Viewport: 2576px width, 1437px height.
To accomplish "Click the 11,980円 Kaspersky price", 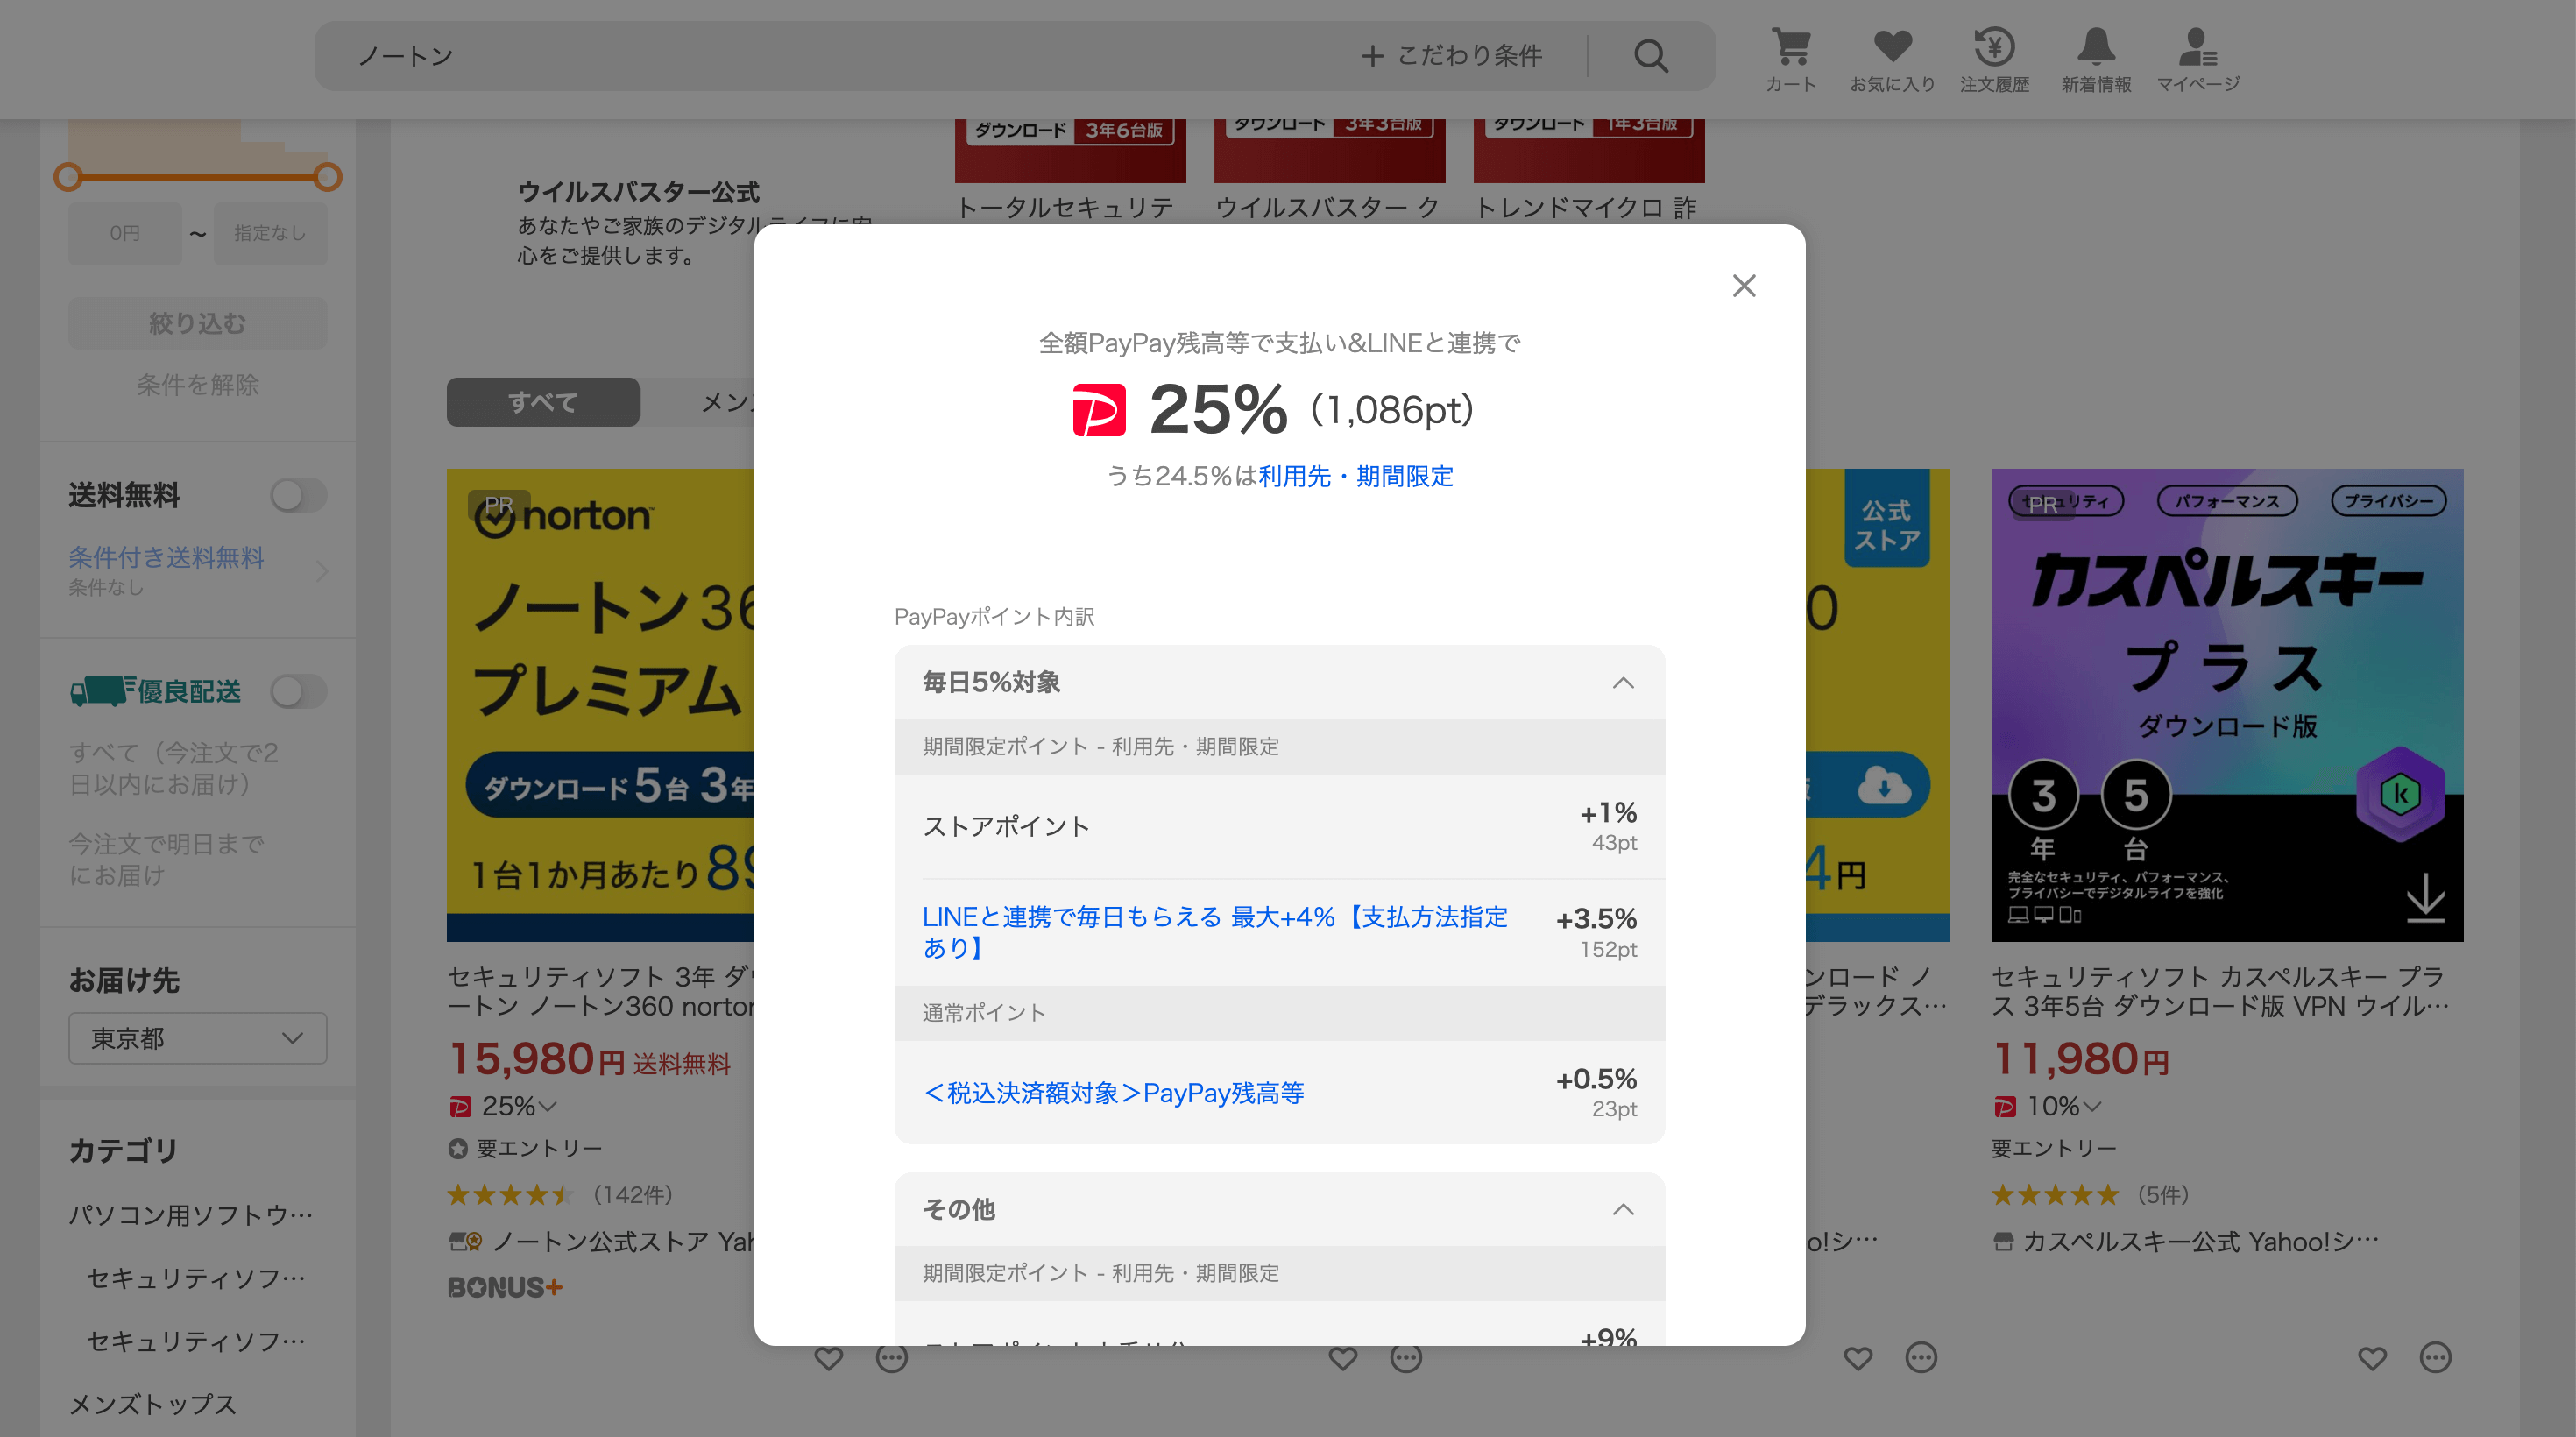I will (2080, 1059).
